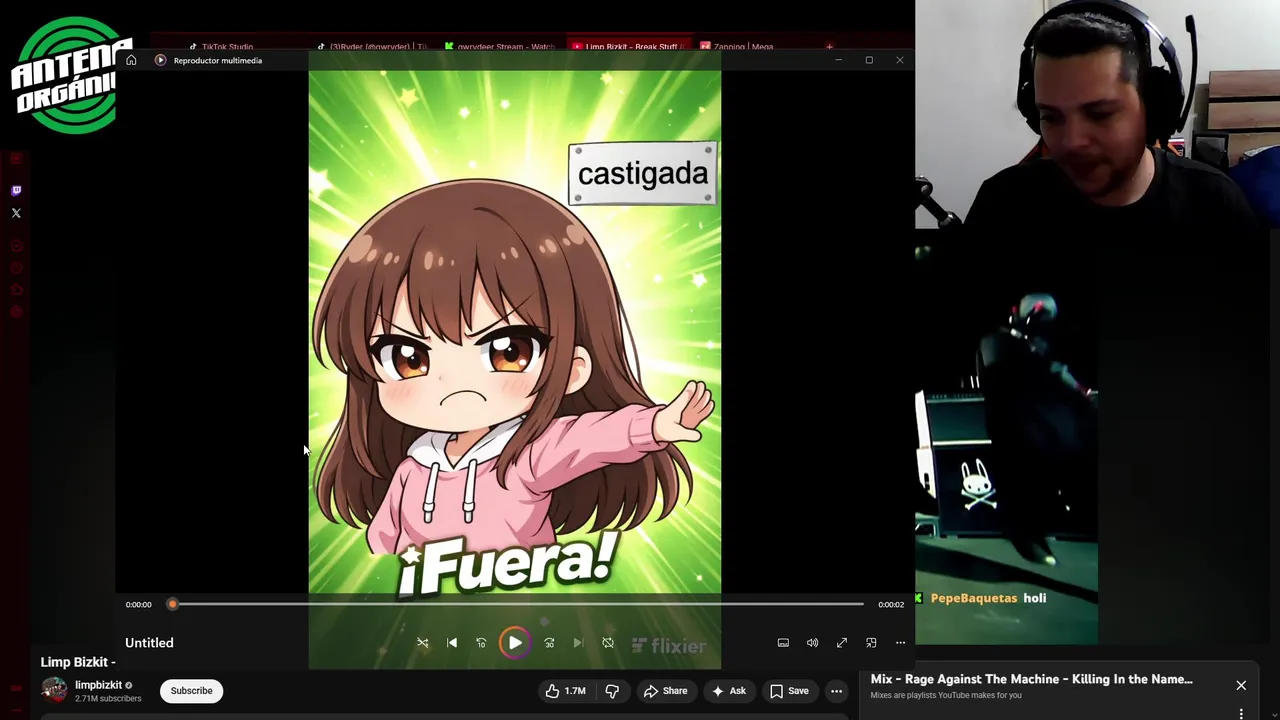
Task: Click the PepeBaquetas chat message holi
Action: coord(988,598)
